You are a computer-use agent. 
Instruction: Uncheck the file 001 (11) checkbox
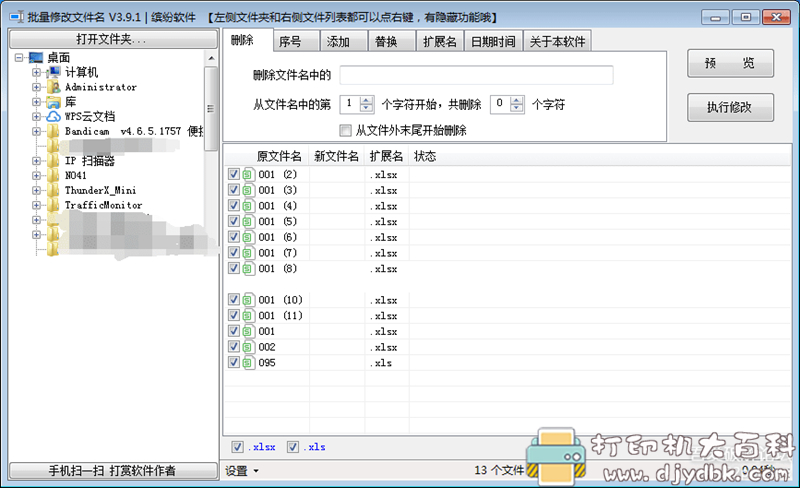[234, 315]
